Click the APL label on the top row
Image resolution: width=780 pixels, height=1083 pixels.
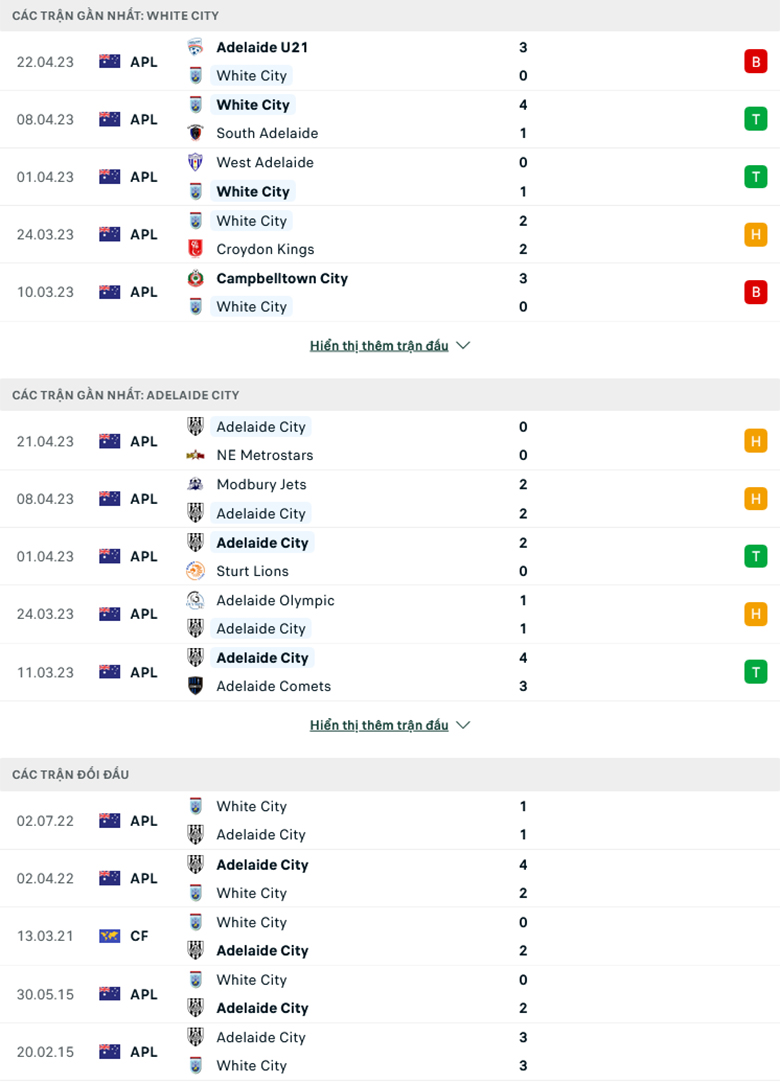click(x=144, y=62)
